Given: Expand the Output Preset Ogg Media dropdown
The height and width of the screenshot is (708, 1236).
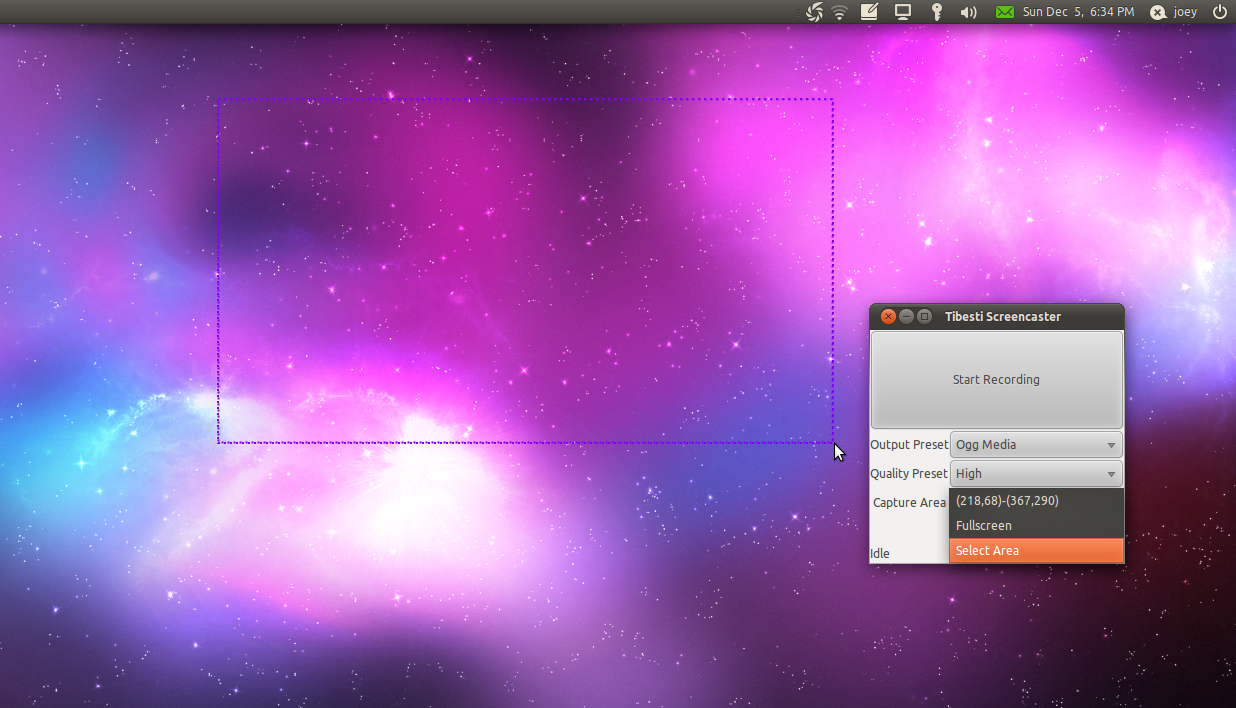Looking at the screenshot, I should coord(1036,445).
